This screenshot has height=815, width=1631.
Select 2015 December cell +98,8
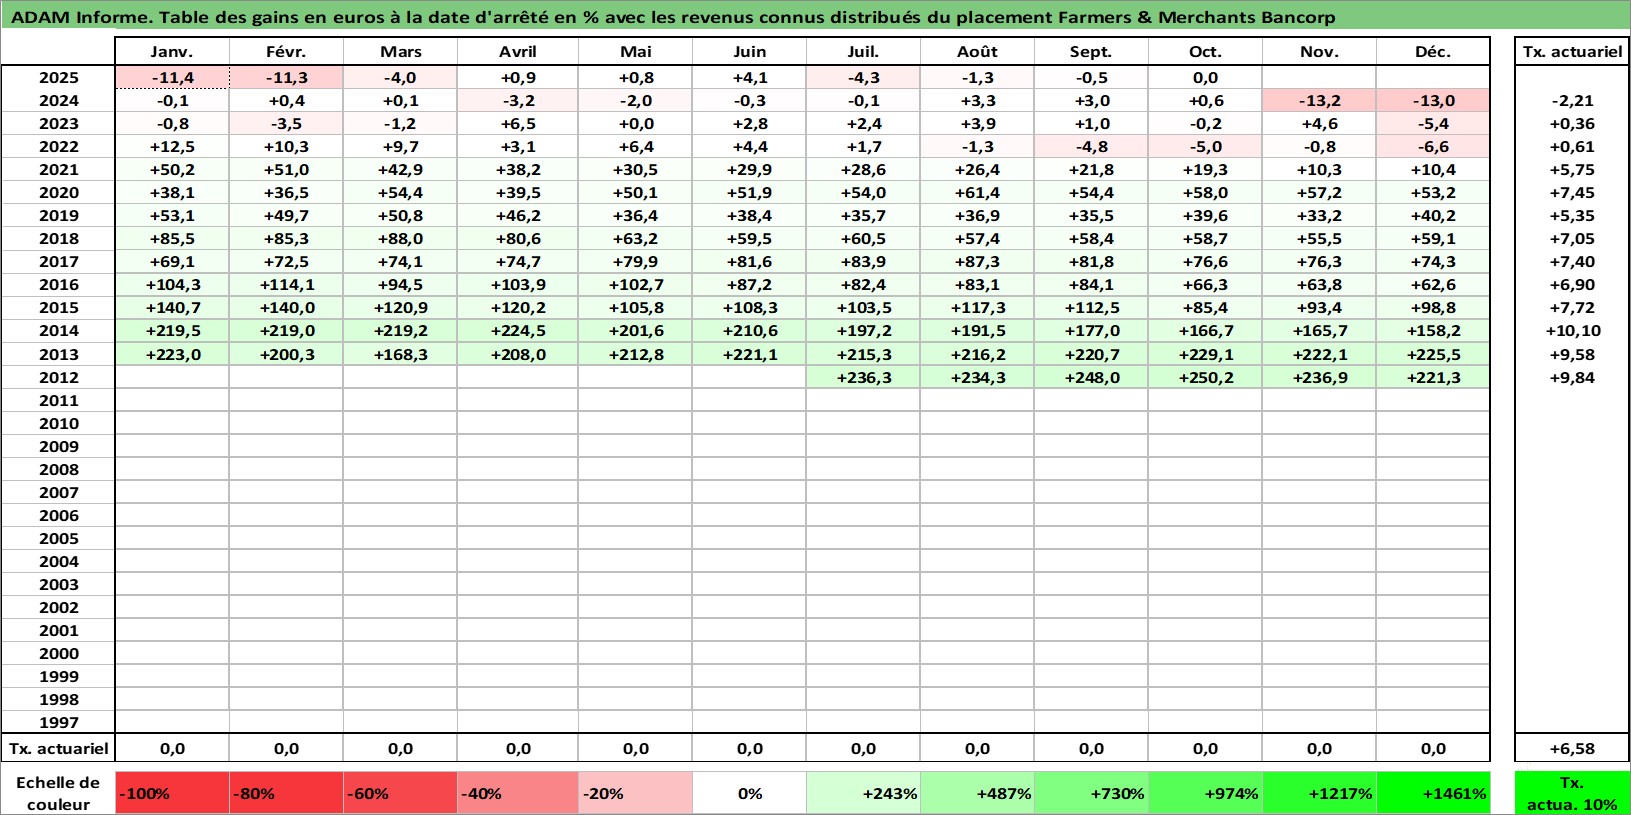point(1433,307)
